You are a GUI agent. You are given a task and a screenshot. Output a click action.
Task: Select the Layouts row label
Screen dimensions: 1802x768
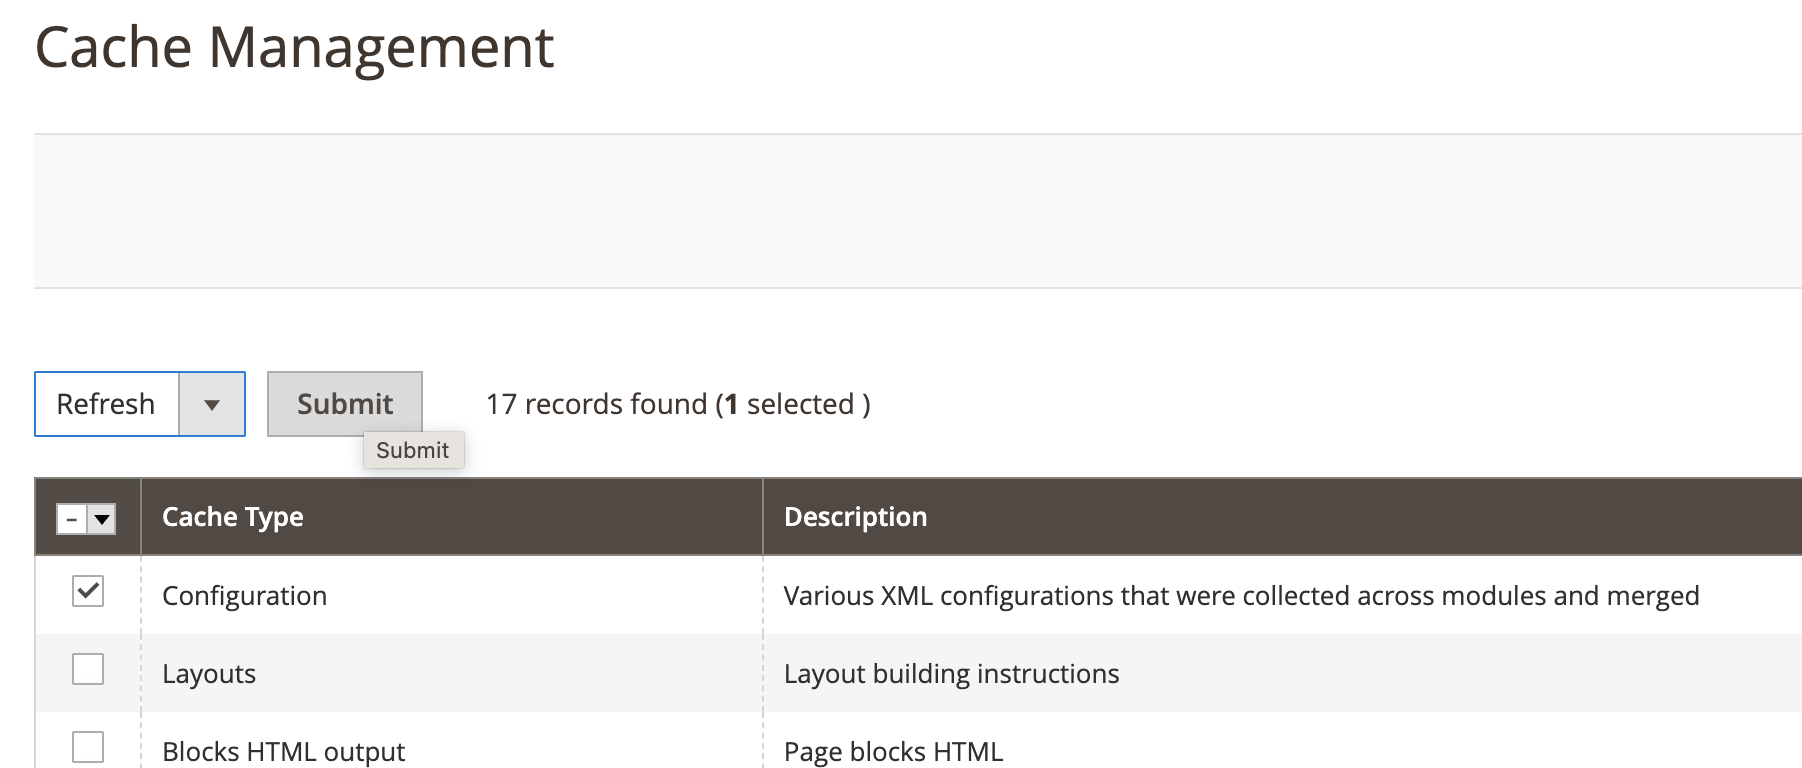(x=209, y=673)
